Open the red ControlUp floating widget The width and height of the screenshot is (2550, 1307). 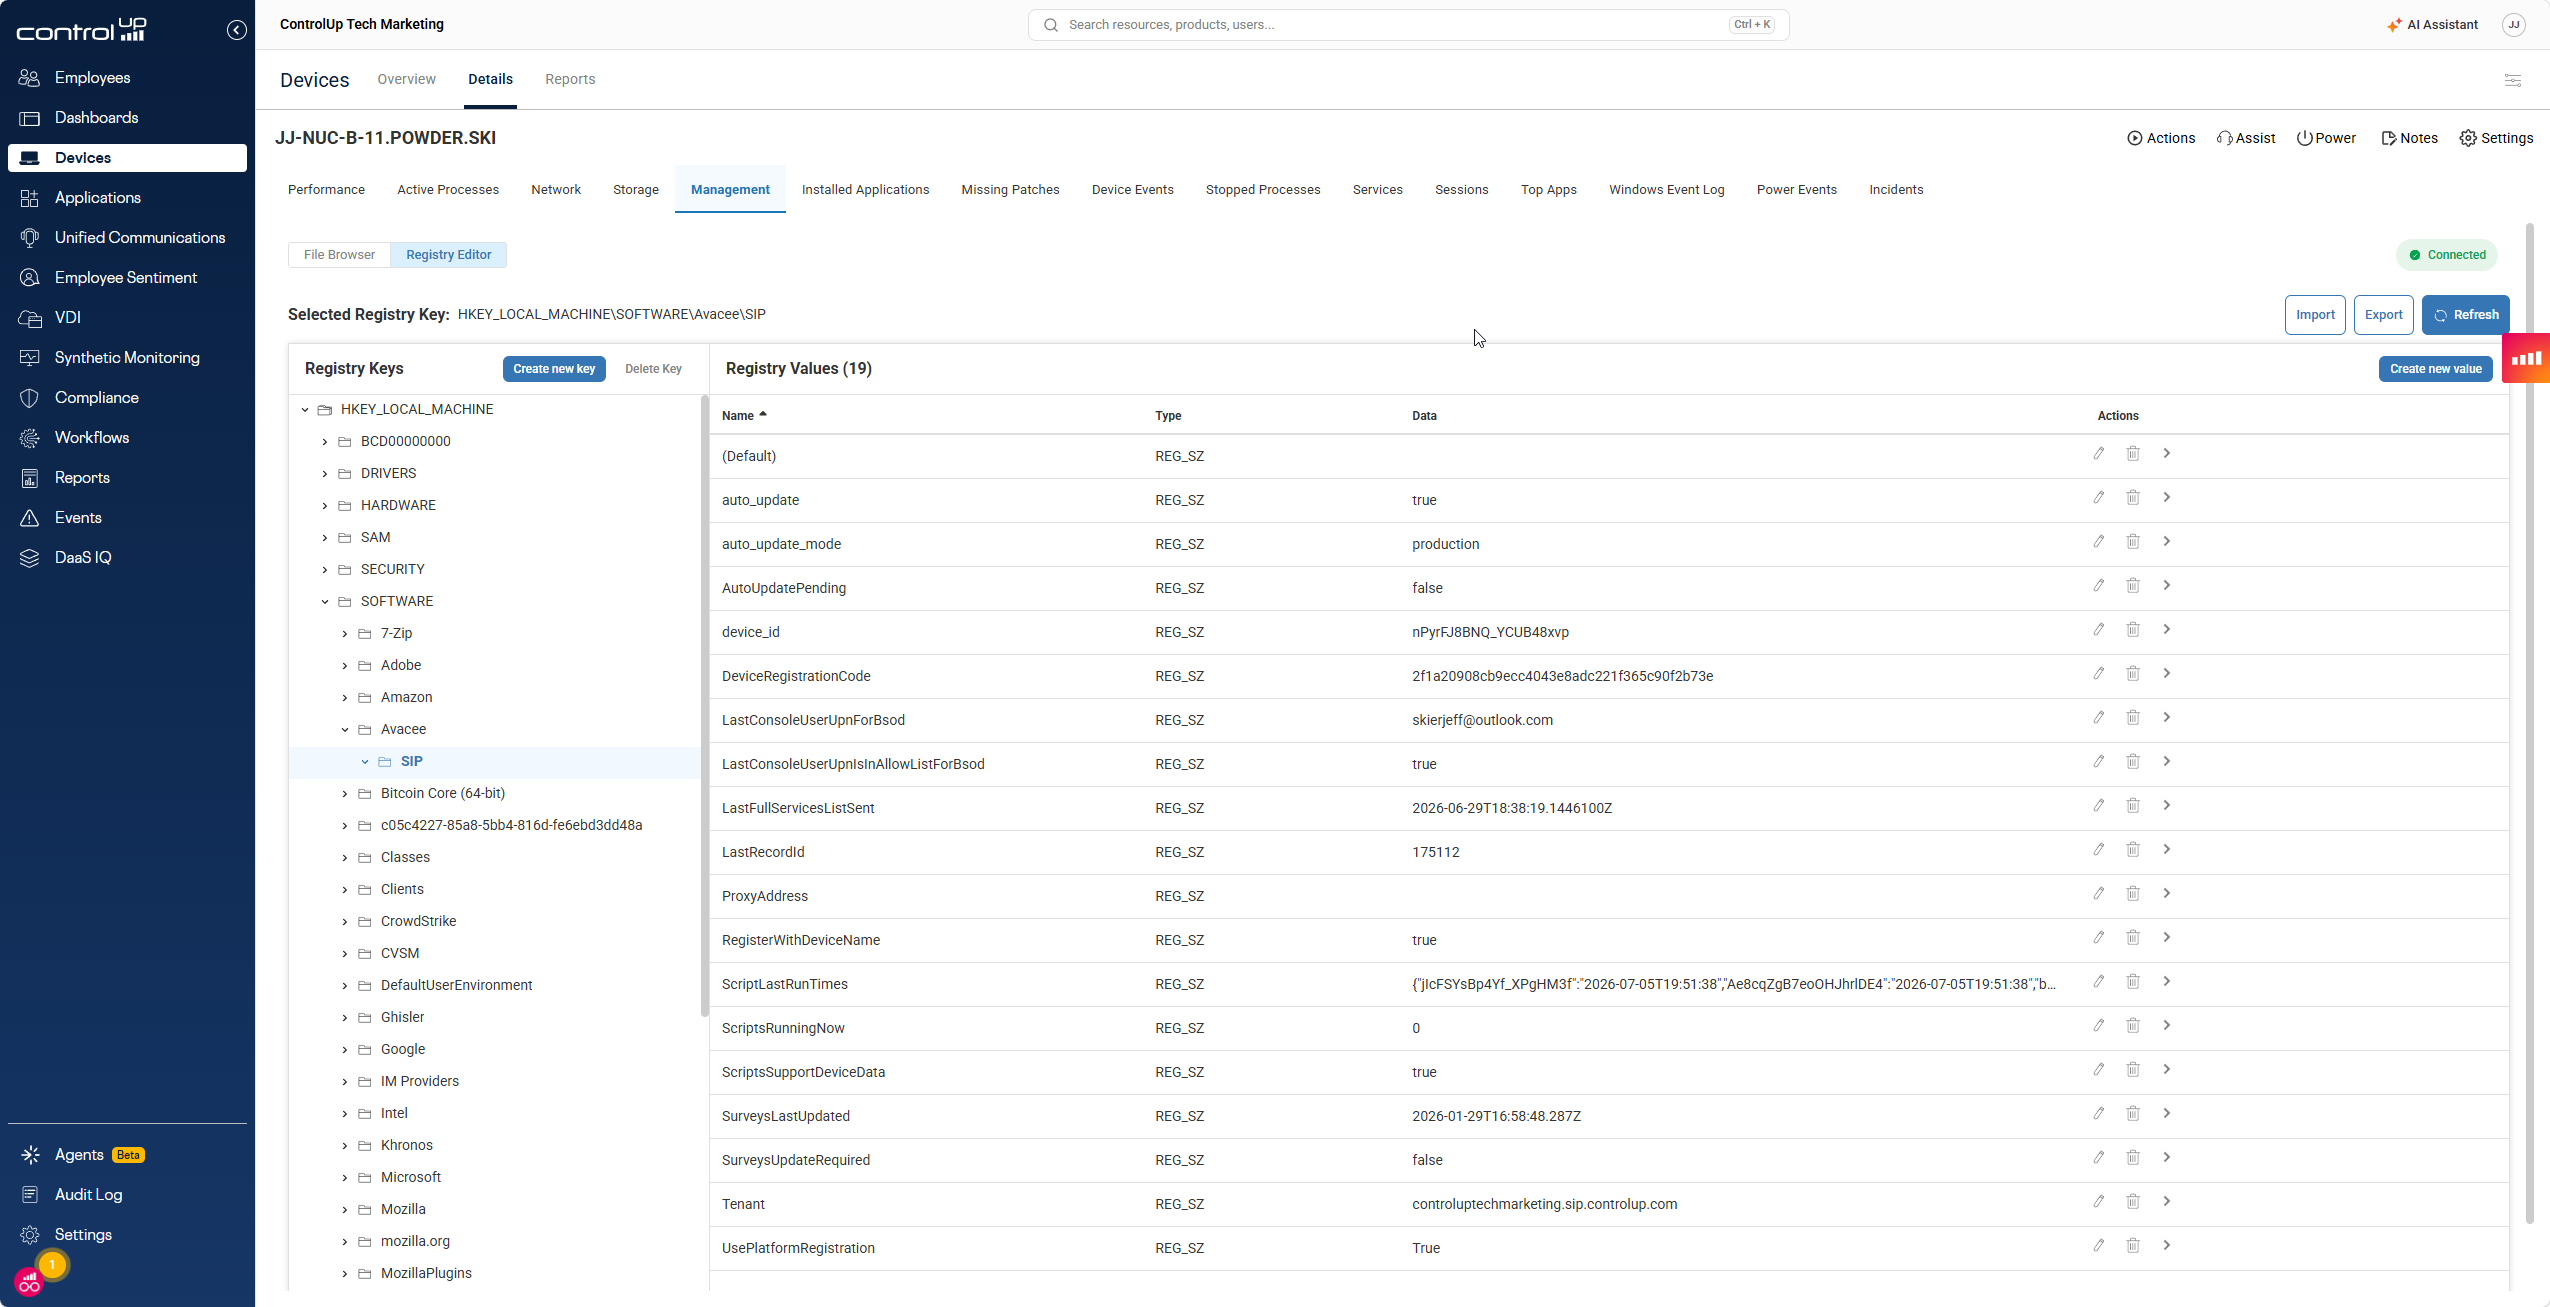point(2526,358)
